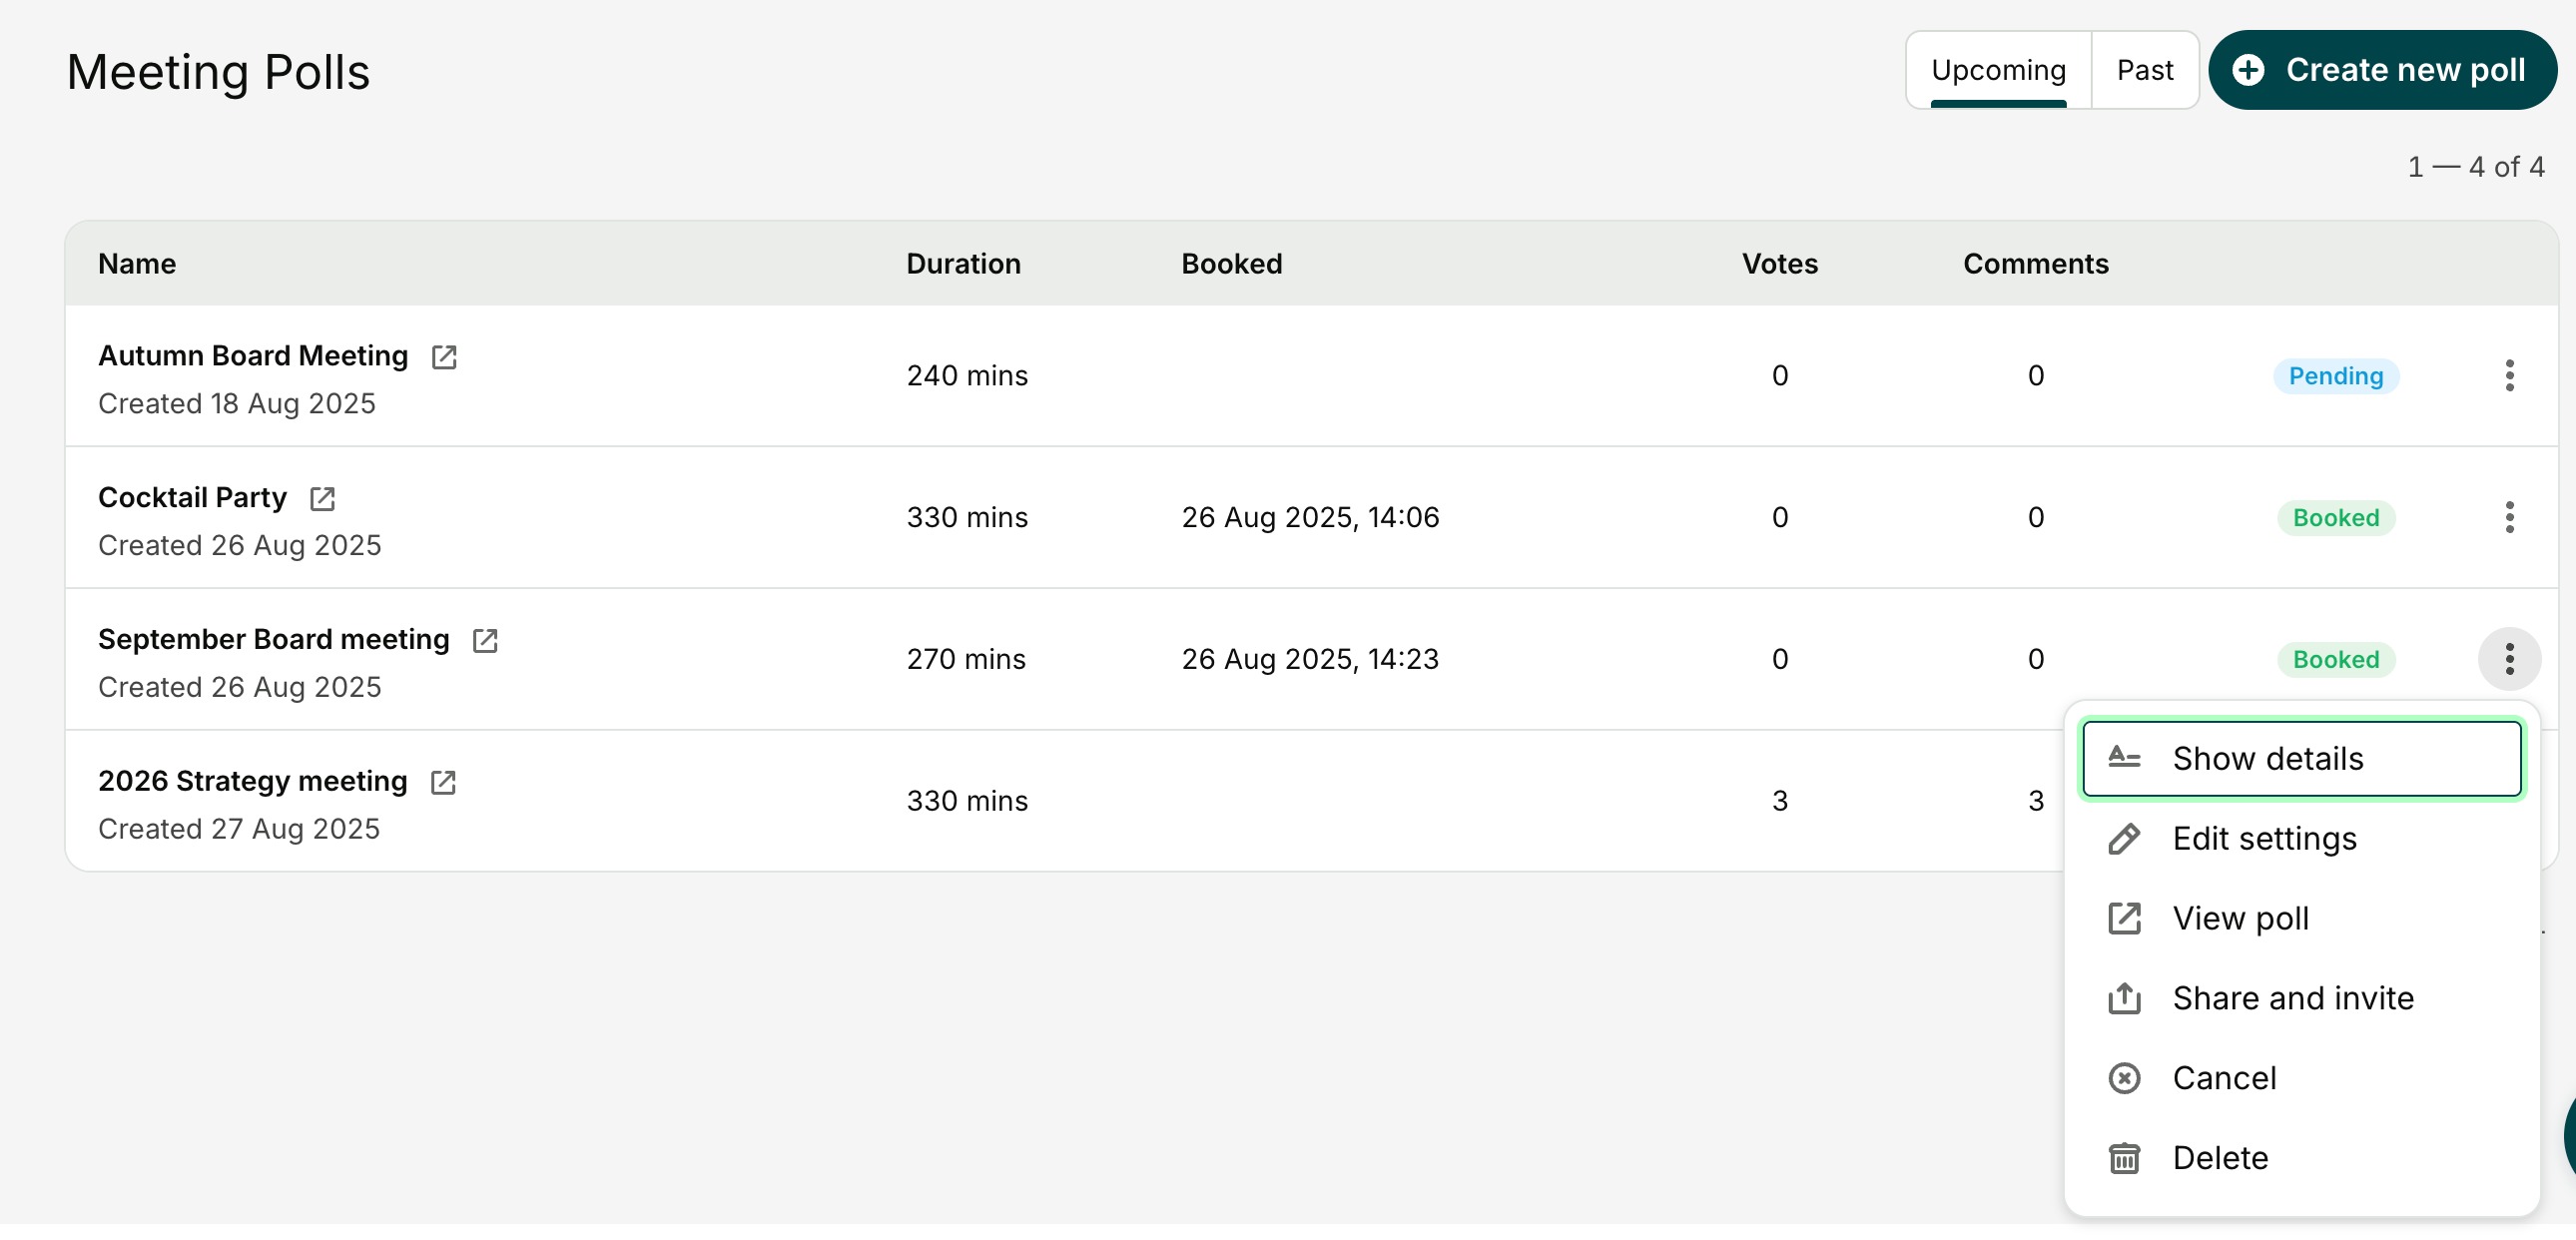Click Cancel option in poll menu
The image size is (2576, 1240).
2224,1080
